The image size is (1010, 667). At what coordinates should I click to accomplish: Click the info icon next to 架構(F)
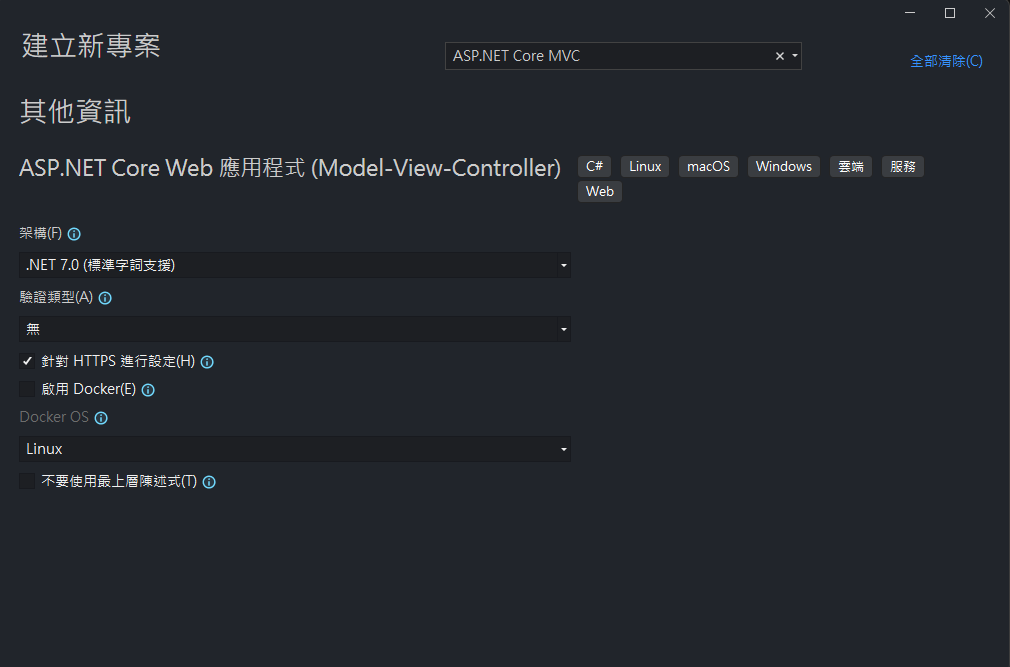point(74,234)
